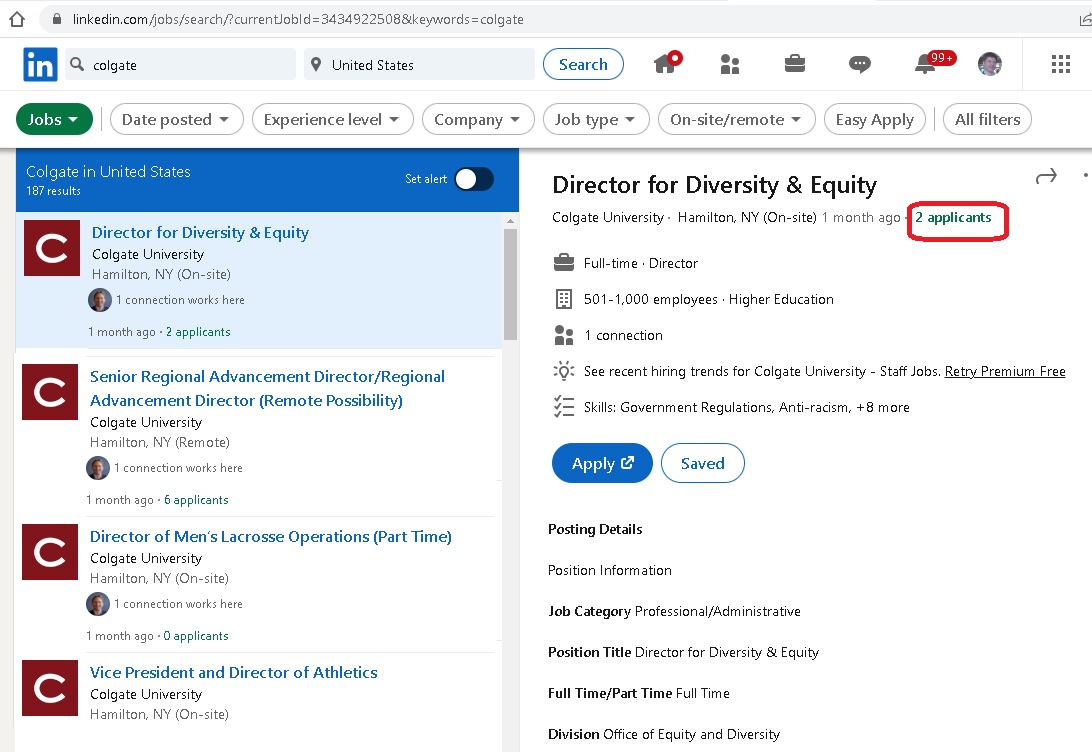Open the Home feed icon
This screenshot has width=1092, height=752.
tap(666, 63)
